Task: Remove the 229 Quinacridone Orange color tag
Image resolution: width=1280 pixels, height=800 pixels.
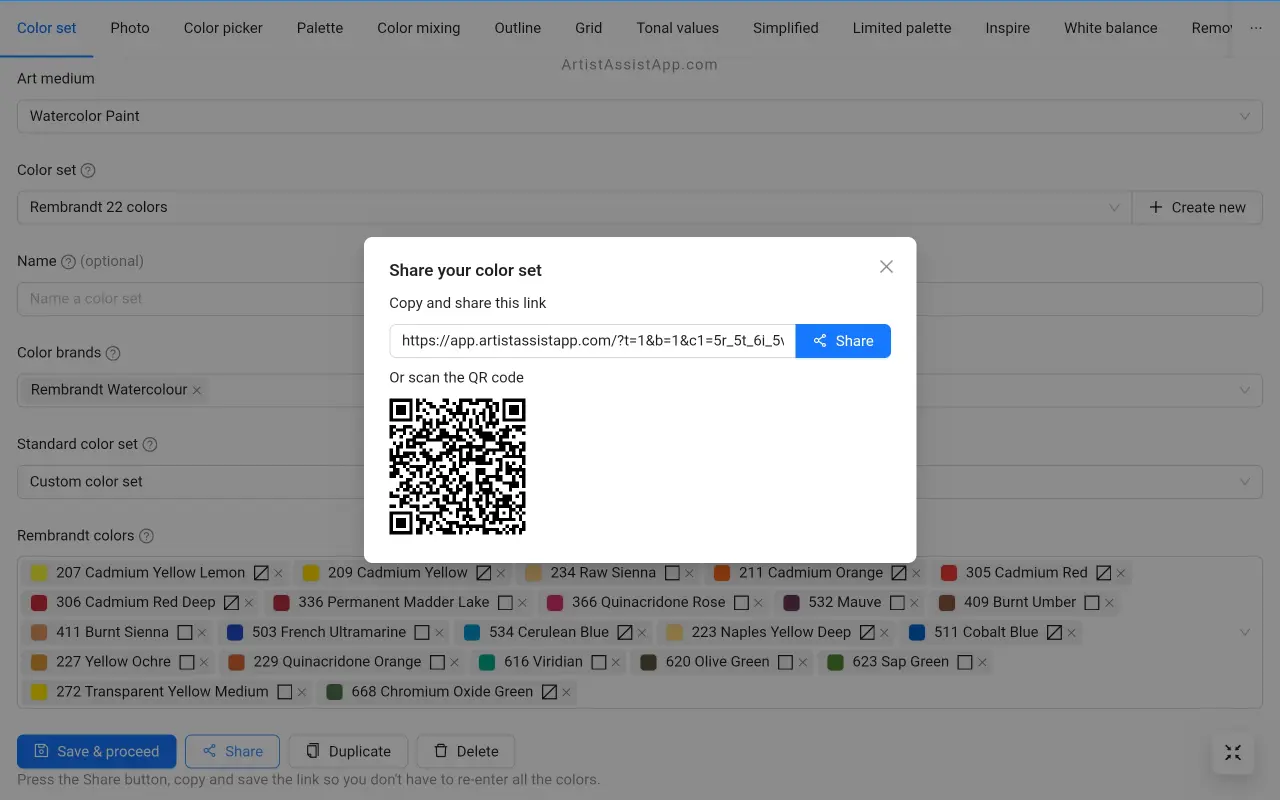Action: [454, 662]
